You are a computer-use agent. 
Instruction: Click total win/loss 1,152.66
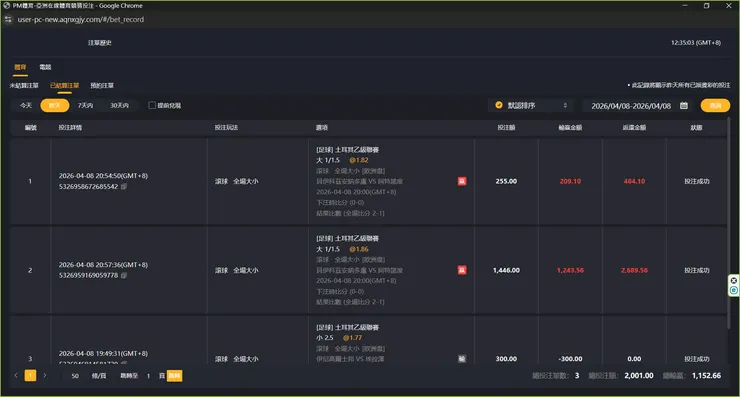point(706,376)
